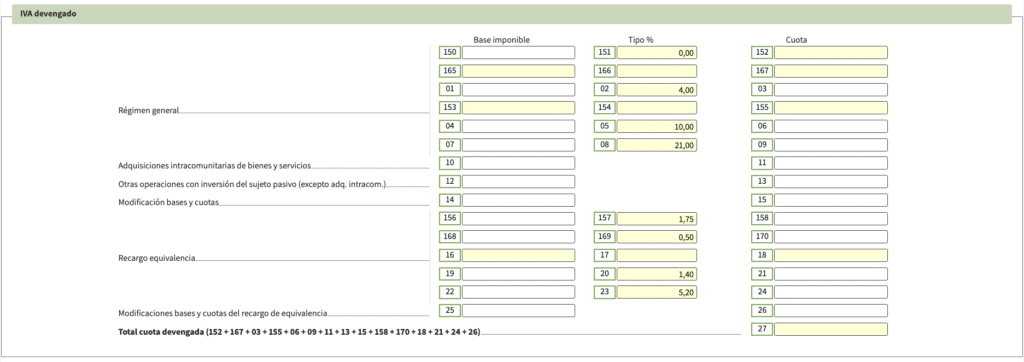Screen dimensions: 1024x362
Task: Focus base imponible field 01
Action: (x=519, y=90)
